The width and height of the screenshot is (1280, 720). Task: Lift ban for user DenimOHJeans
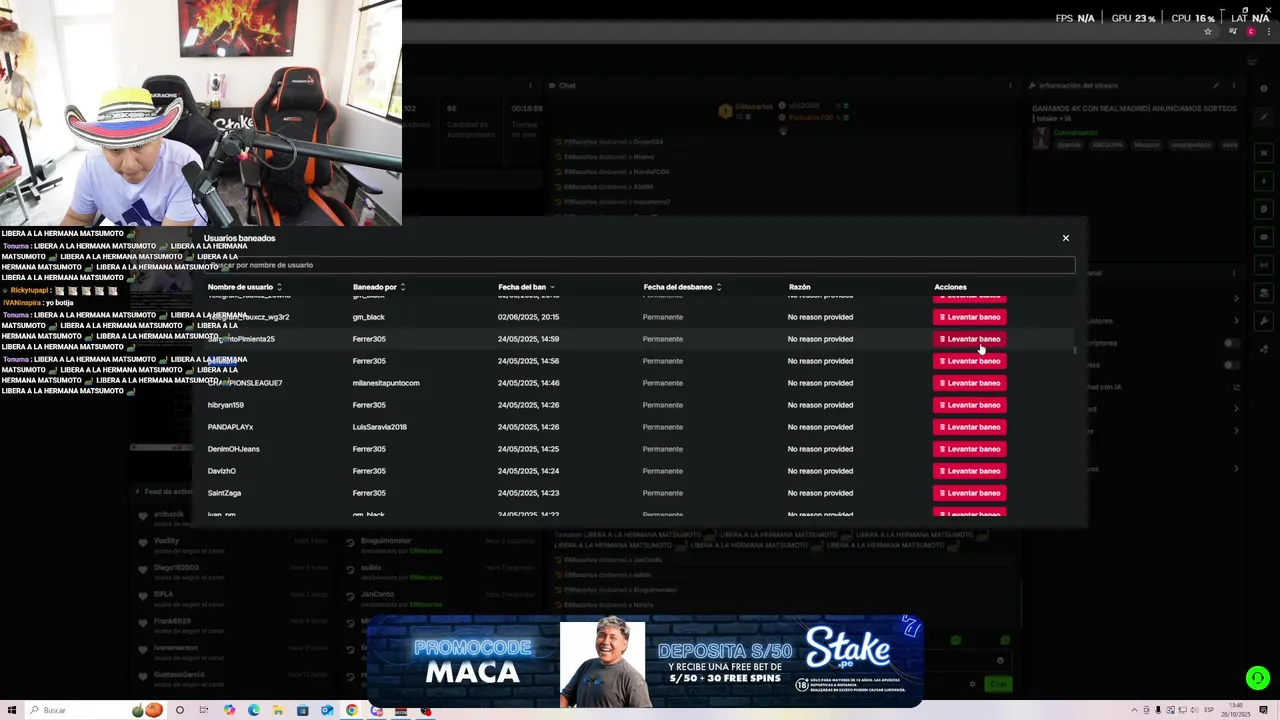969,449
